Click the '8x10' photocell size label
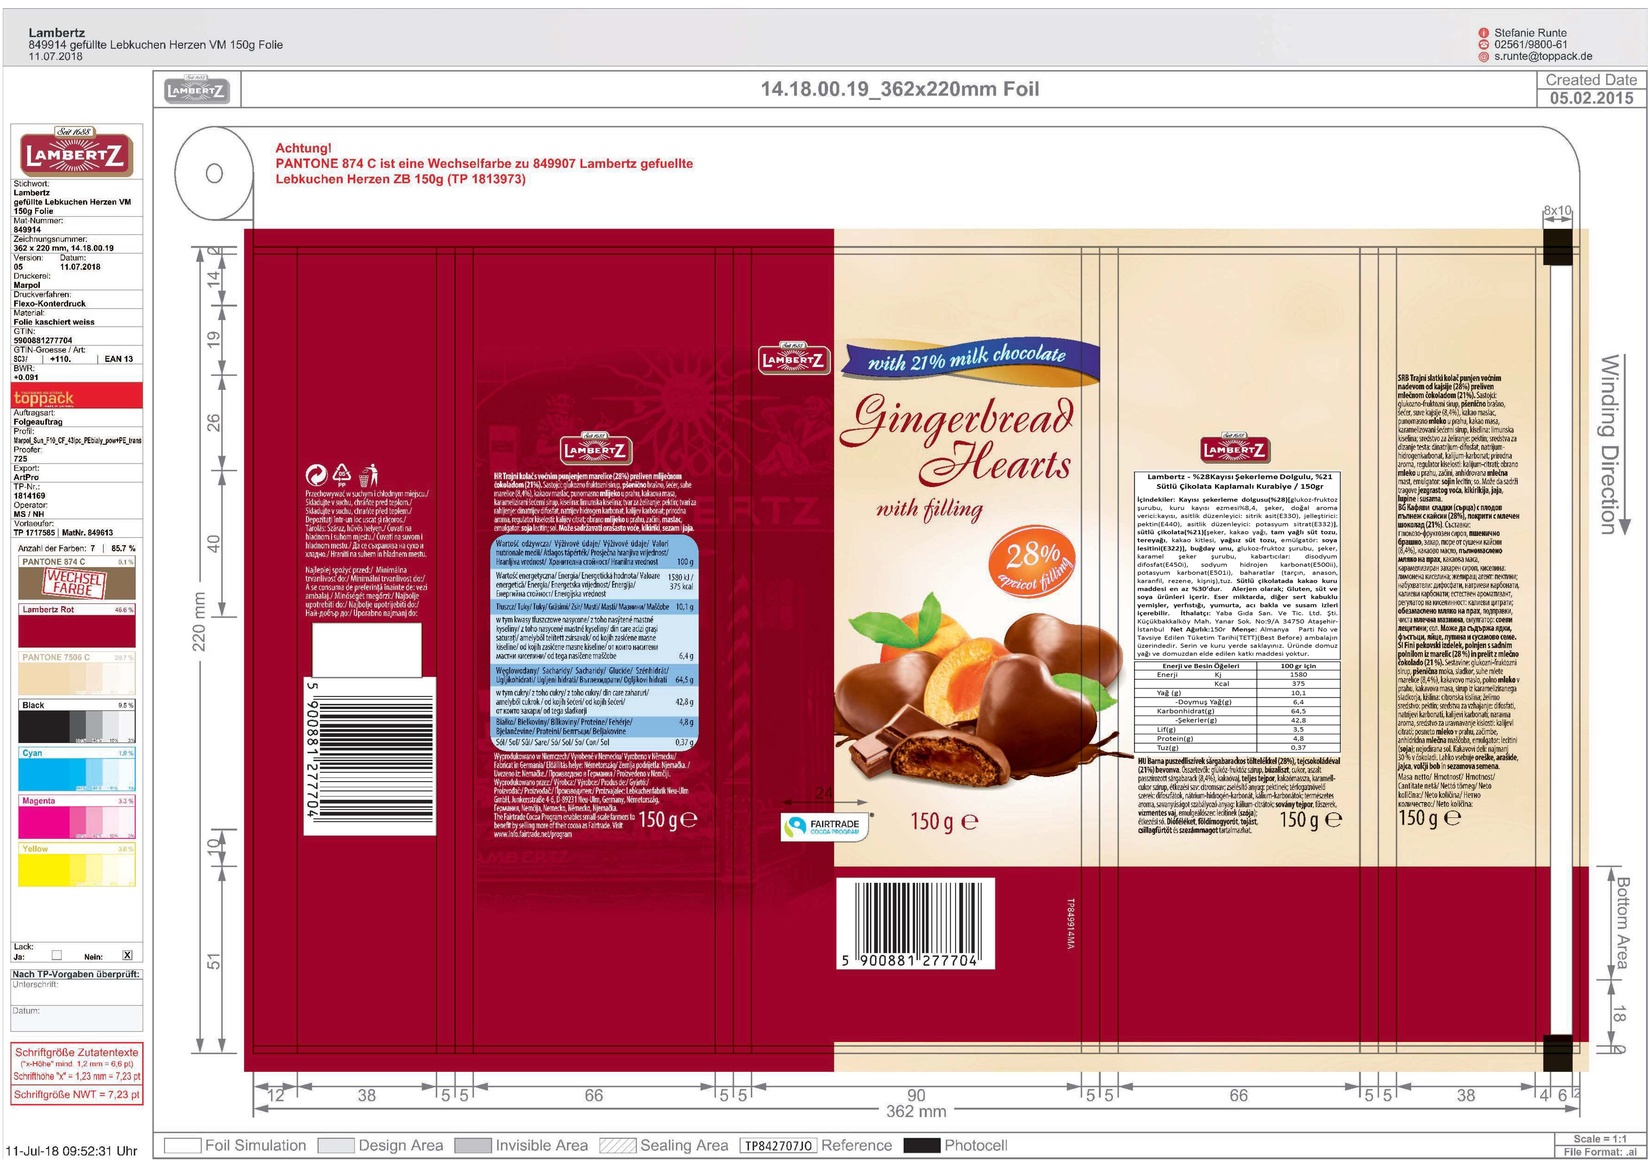 (x=1557, y=211)
